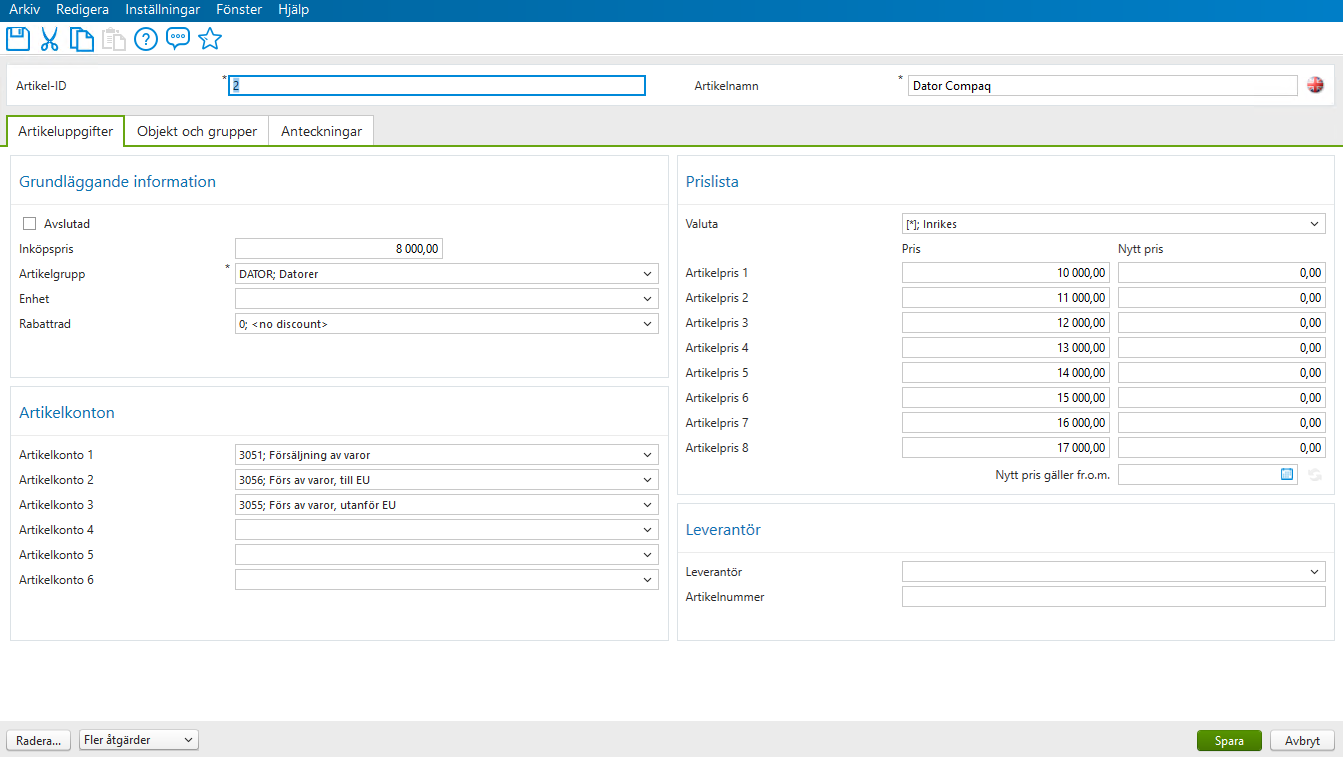Open the calendar picker for Nytt pris gäller
The width and height of the screenshot is (1343, 757).
1286,474
